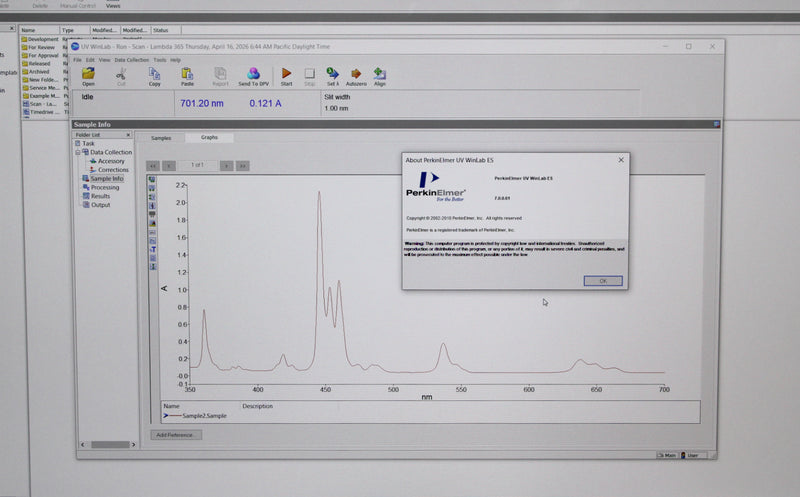Click the Send To DPV icon
Viewport: 800px width, 497px height.
click(x=253, y=77)
